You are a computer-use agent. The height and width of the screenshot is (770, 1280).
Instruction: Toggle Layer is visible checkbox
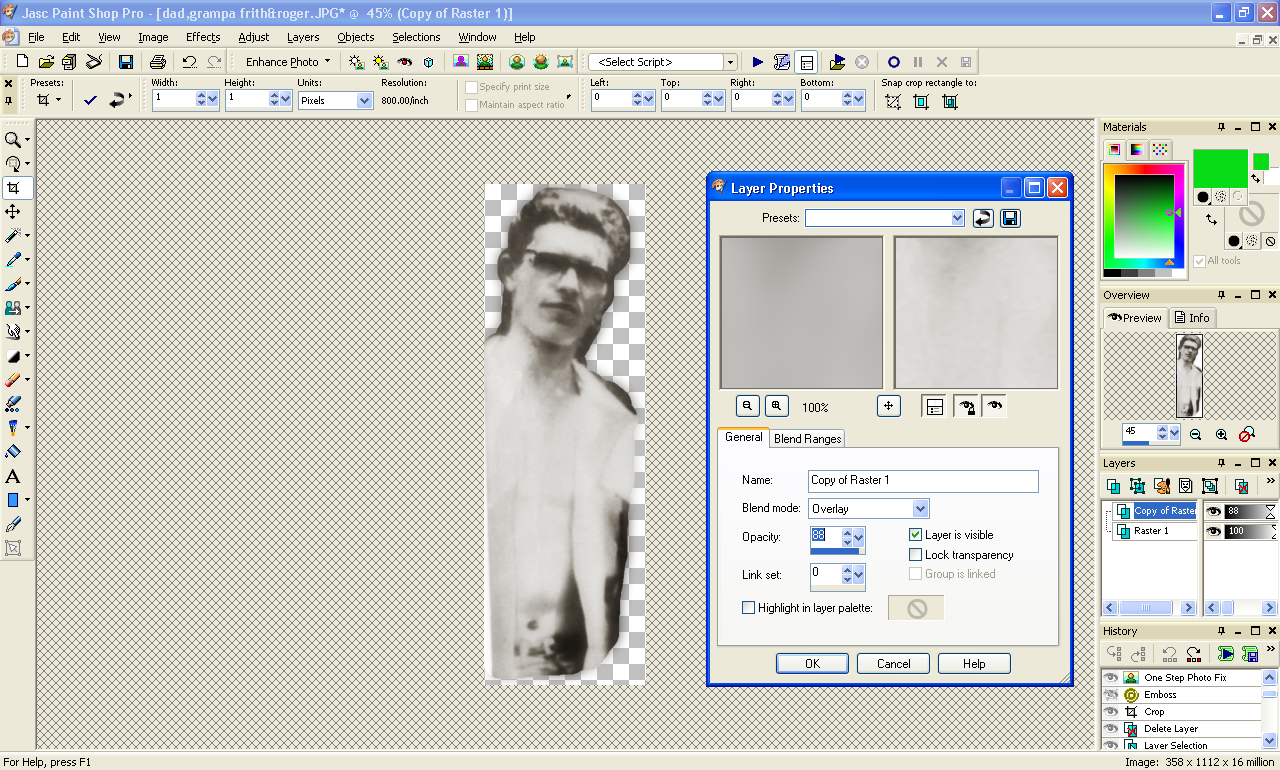pos(916,535)
